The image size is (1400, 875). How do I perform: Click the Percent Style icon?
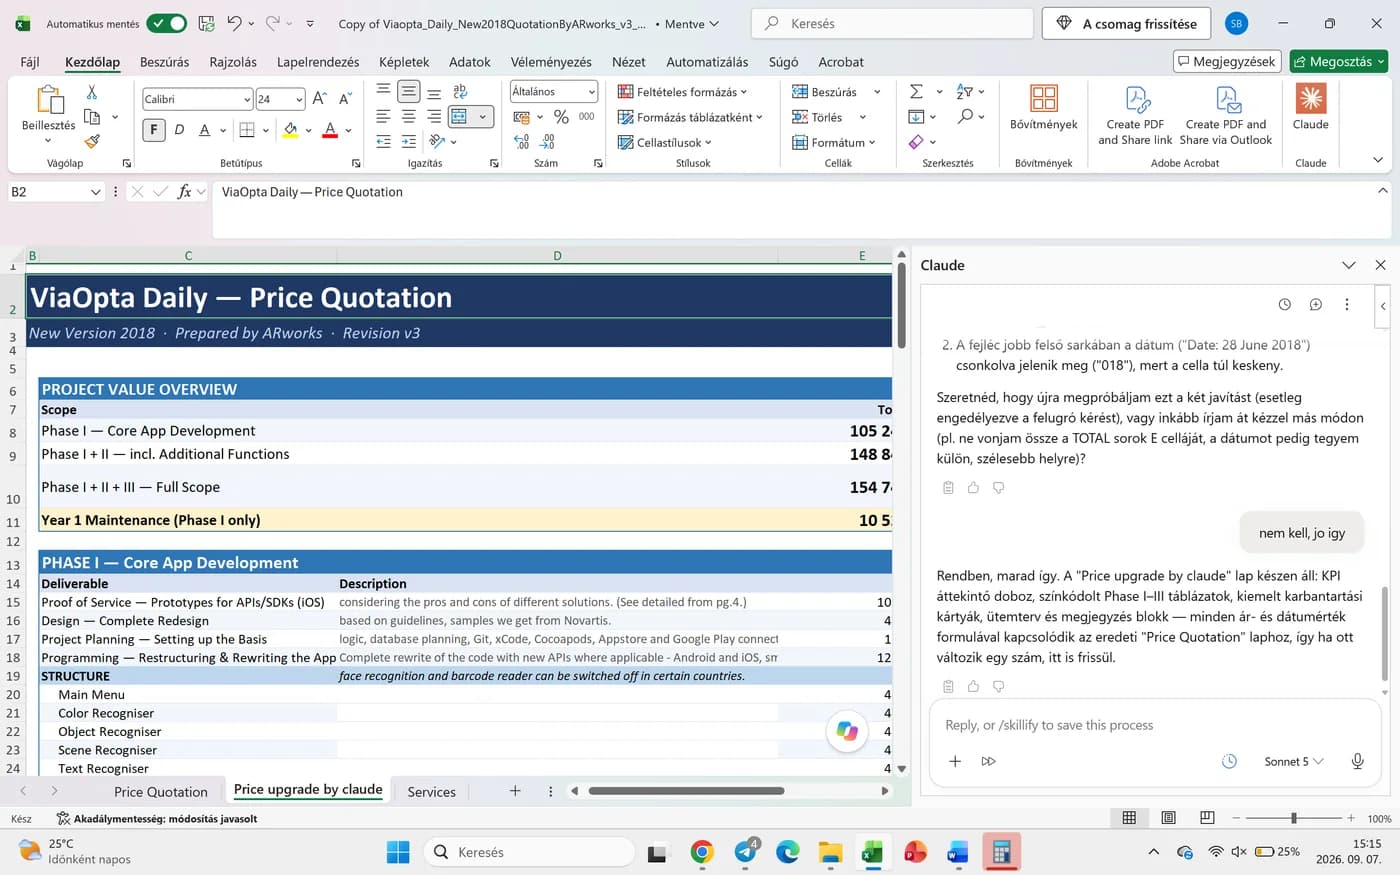[561, 117]
